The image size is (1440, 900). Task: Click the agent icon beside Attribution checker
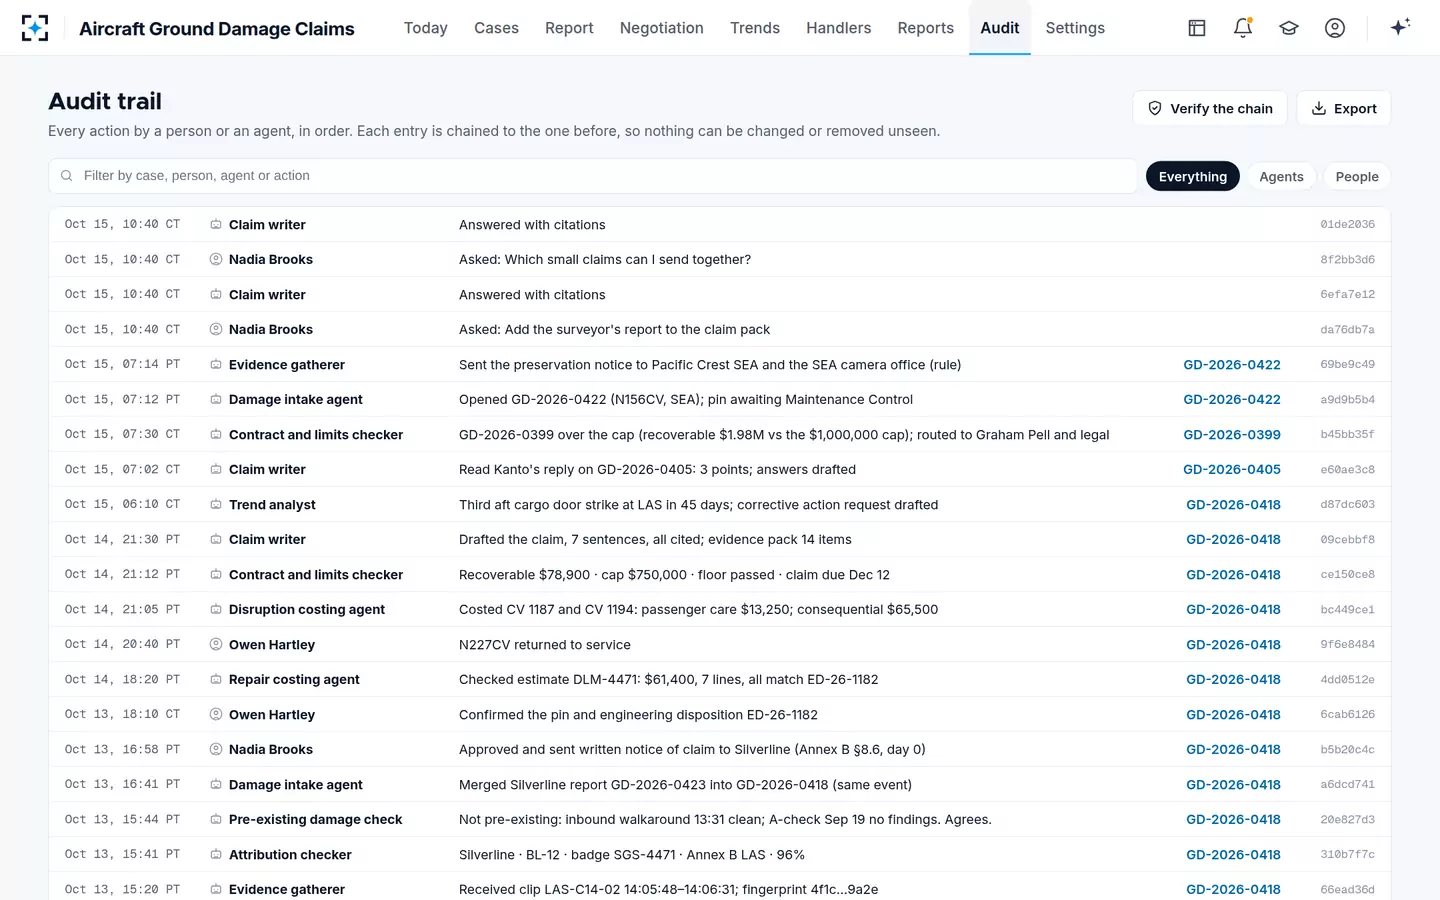tap(216, 855)
